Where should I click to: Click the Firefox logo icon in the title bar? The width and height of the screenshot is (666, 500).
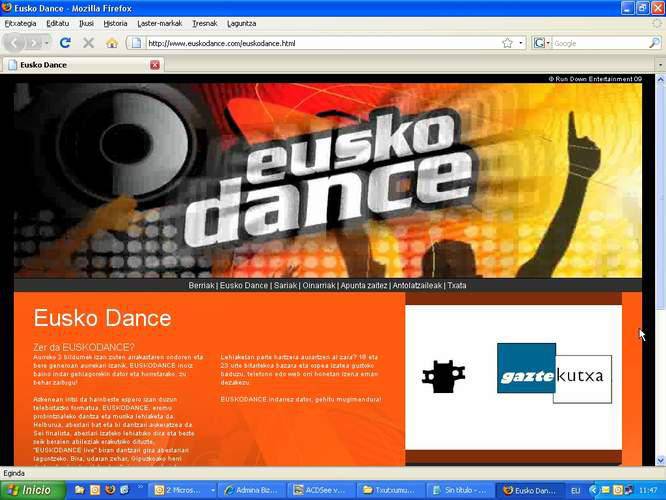click(6, 8)
